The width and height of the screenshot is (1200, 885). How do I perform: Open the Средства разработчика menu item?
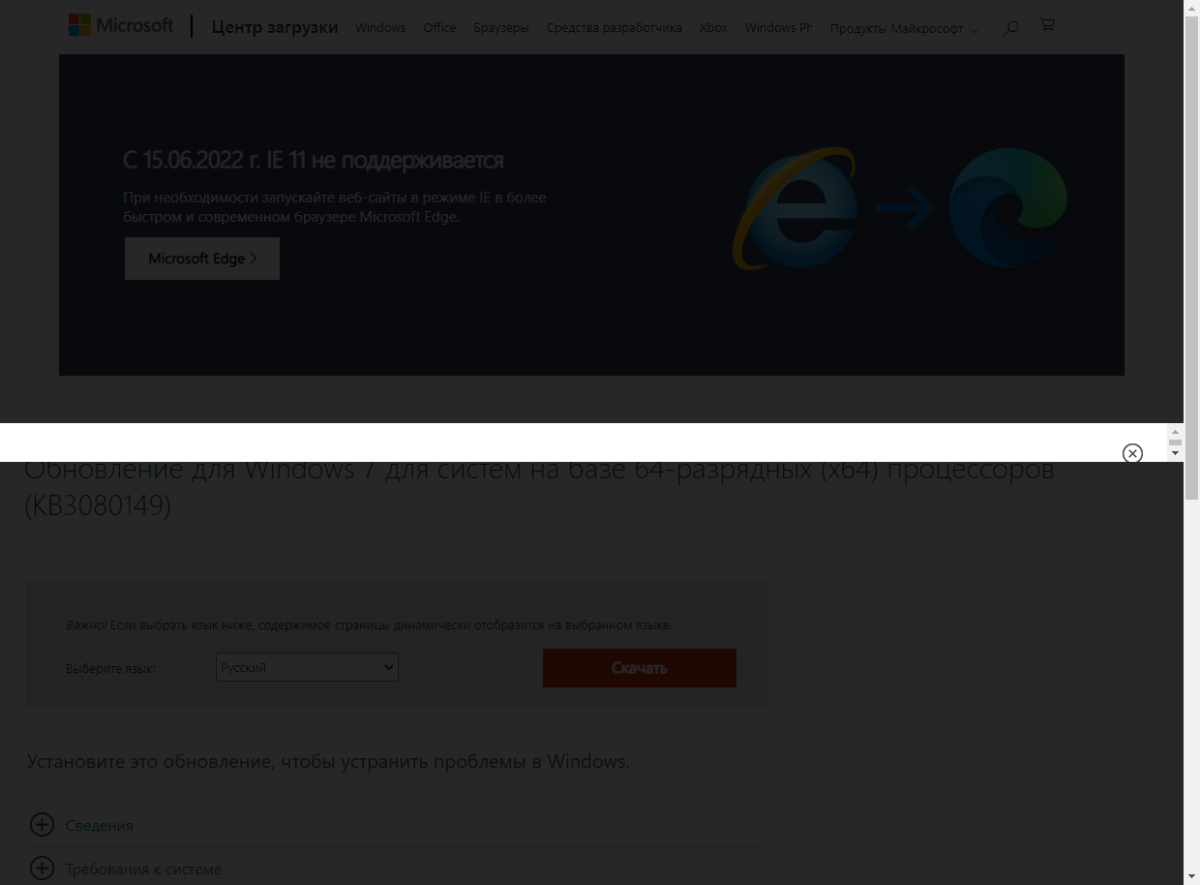[614, 28]
